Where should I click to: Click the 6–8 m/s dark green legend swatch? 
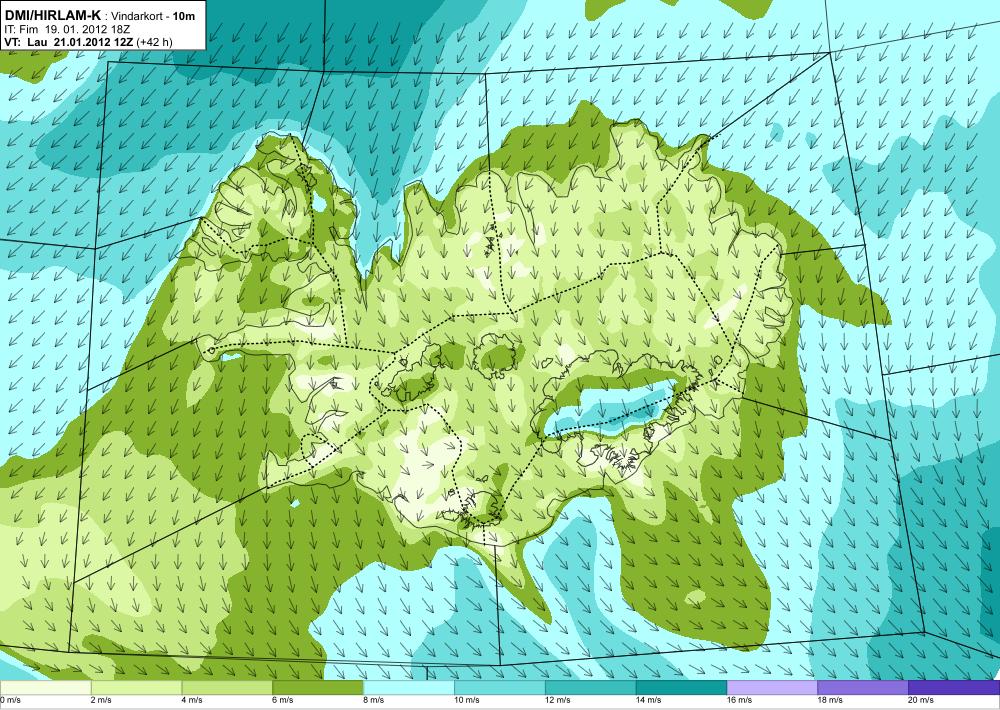[x=318, y=688]
